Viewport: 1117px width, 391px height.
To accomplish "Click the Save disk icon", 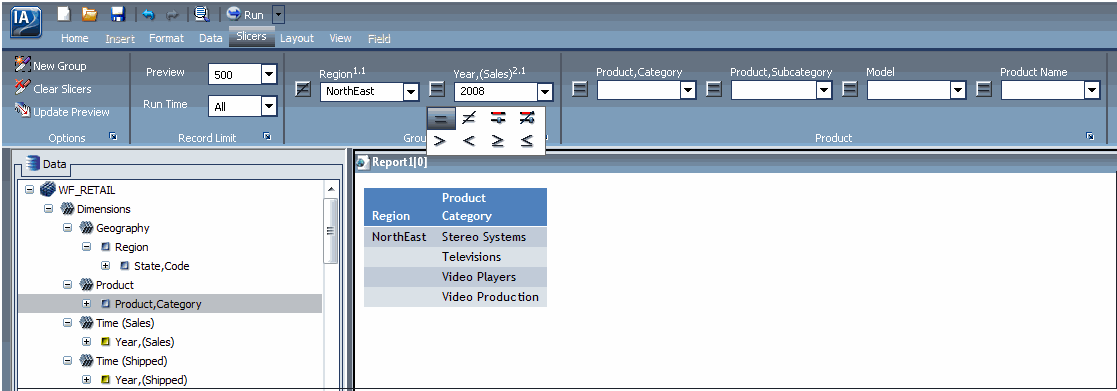I will [x=118, y=14].
